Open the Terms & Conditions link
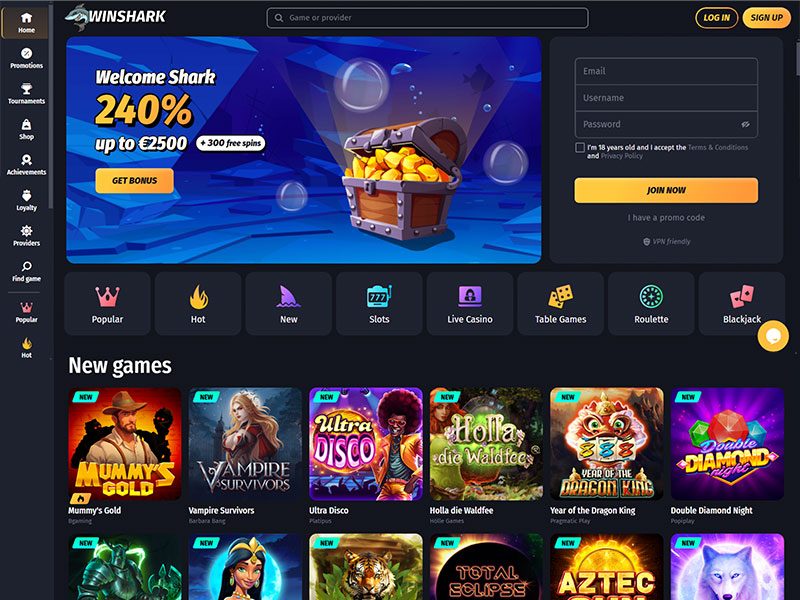Screen dimensions: 800x600 point(718,147)
